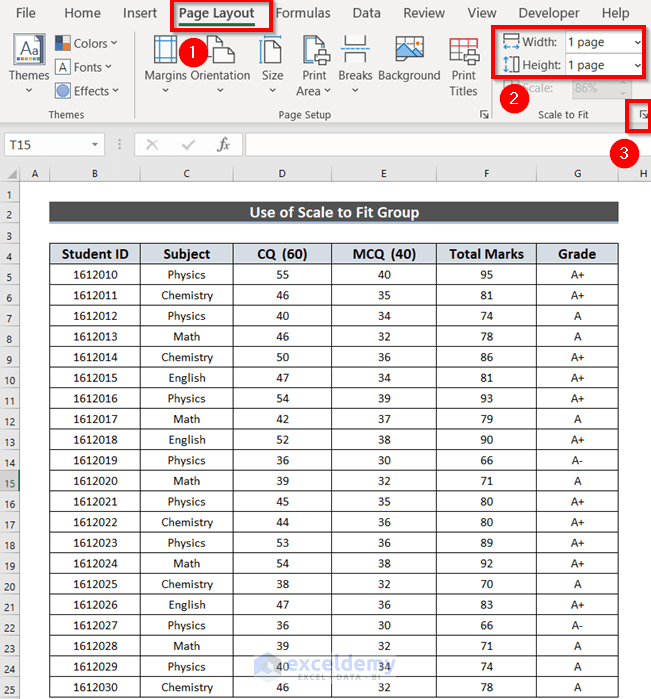Open the Review tab
Screen dimensions: 651x699
(x=424, y=13)
